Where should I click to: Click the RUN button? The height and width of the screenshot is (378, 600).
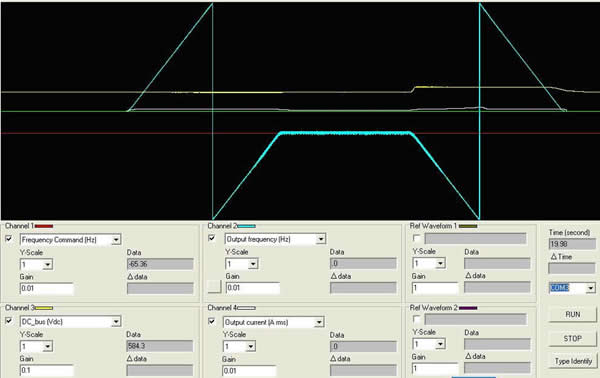point(572,314)
